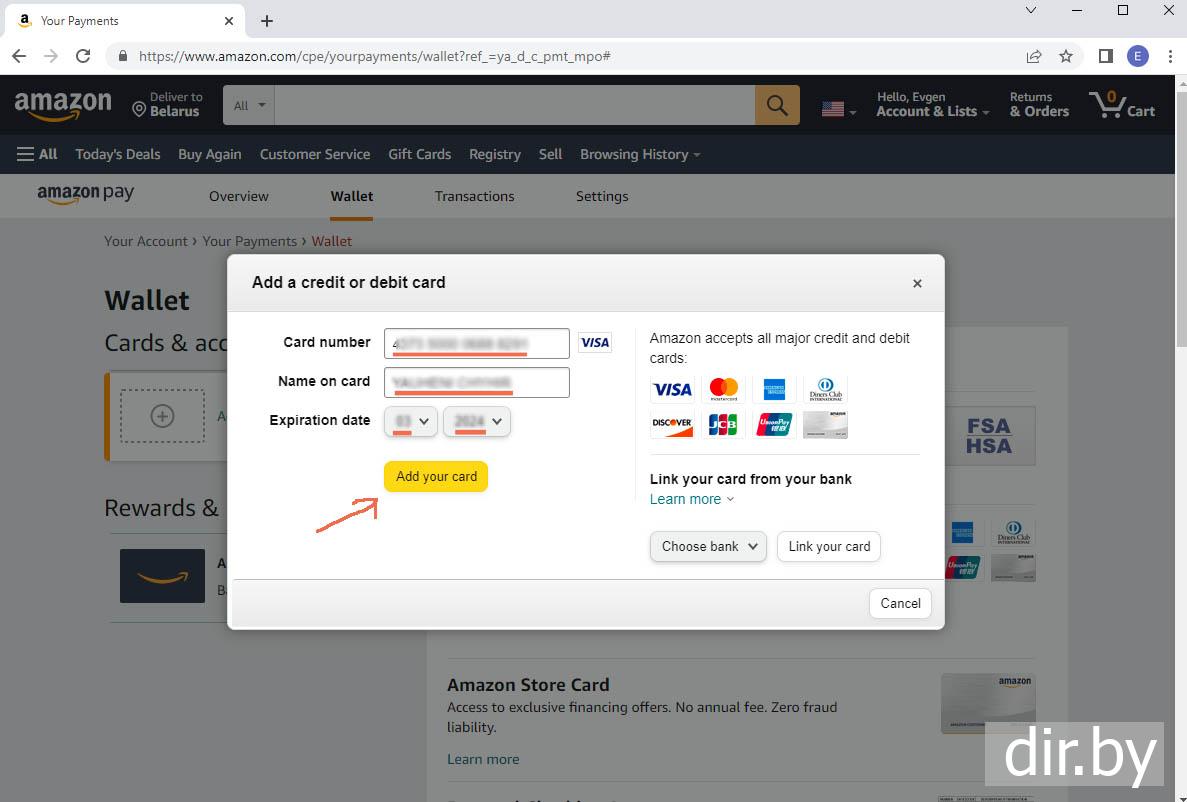Switch to the Transactions tab
This screenshot has height=802, width=1187.
pyautogui.click(x=475, y=196)
